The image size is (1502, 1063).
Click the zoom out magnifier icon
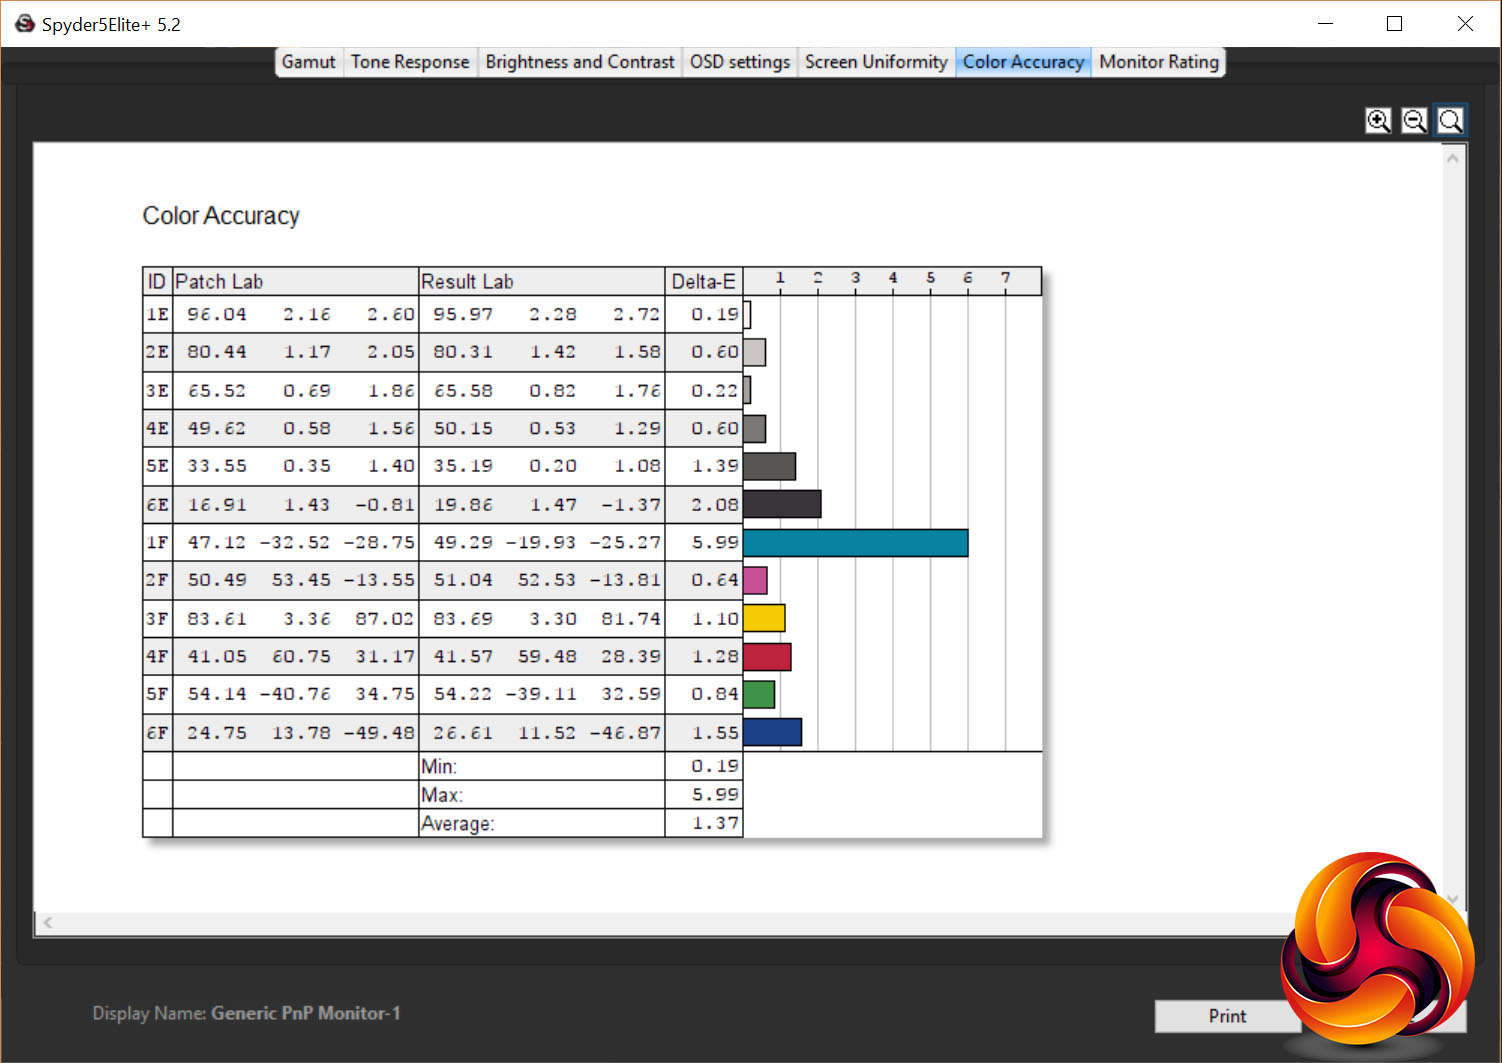point(1414,121)
